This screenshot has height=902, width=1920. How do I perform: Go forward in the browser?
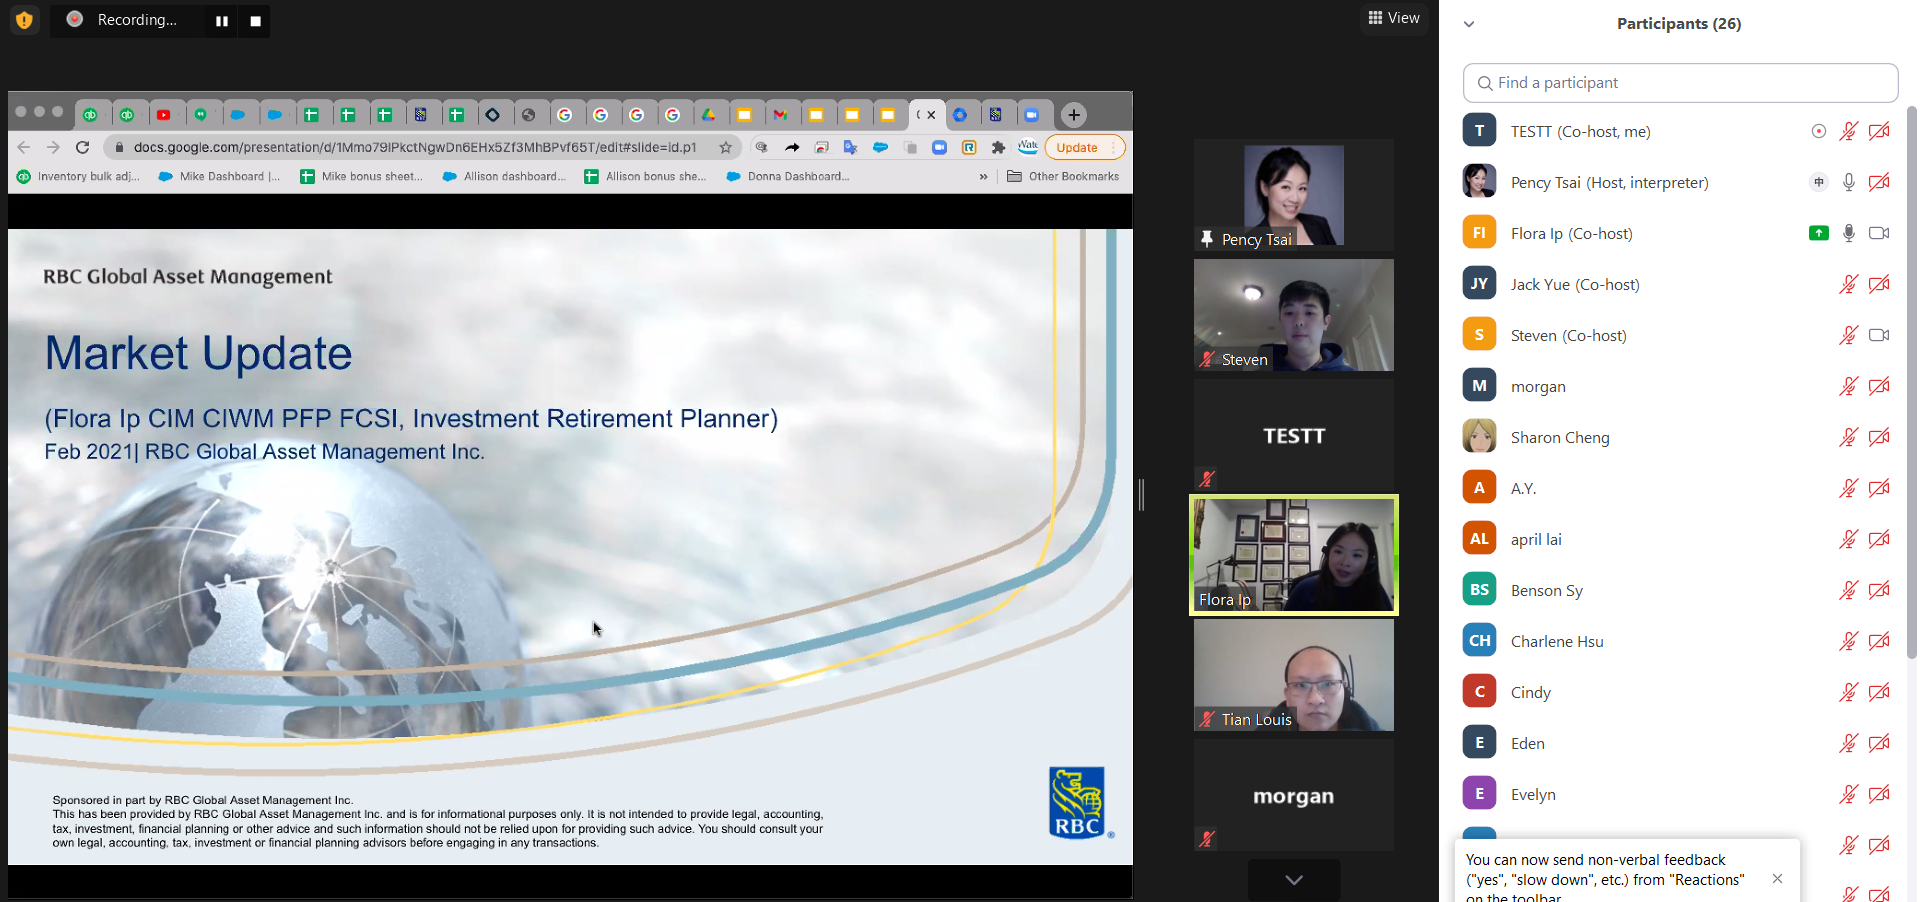(x=53, y=147)
